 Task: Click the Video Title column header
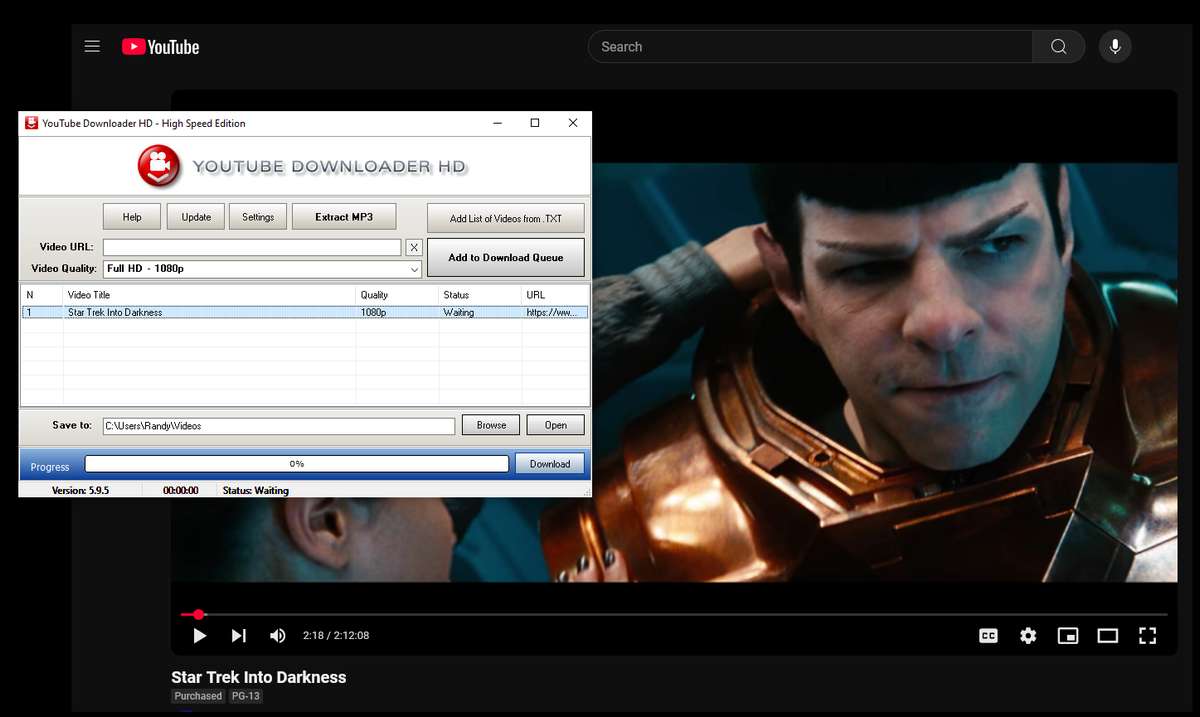coord(209,295)
